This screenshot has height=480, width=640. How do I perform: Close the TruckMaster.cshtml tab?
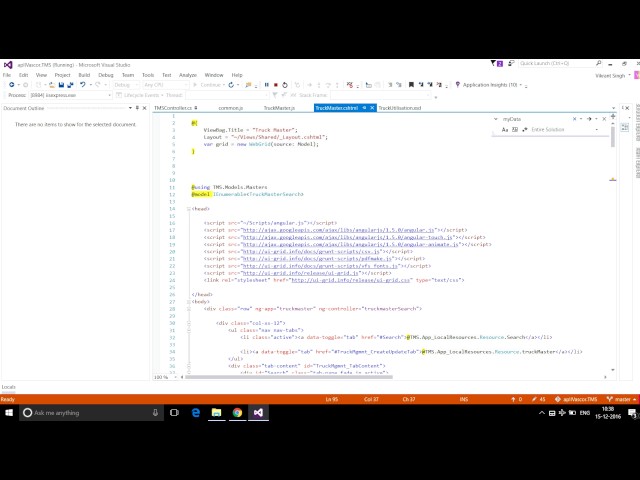372,108
